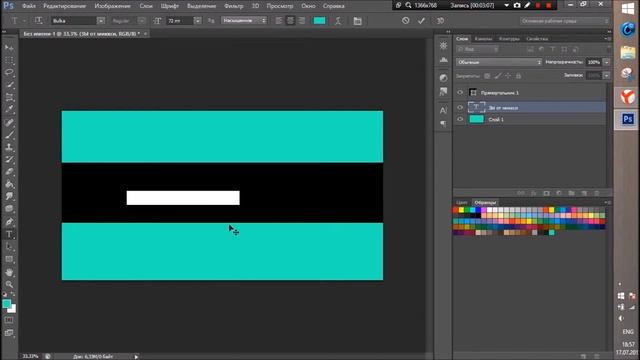The width and height of the screenshot is (640, 360).
Task: Open the layer filter type dropdown
Action: (x=478, y=49)
